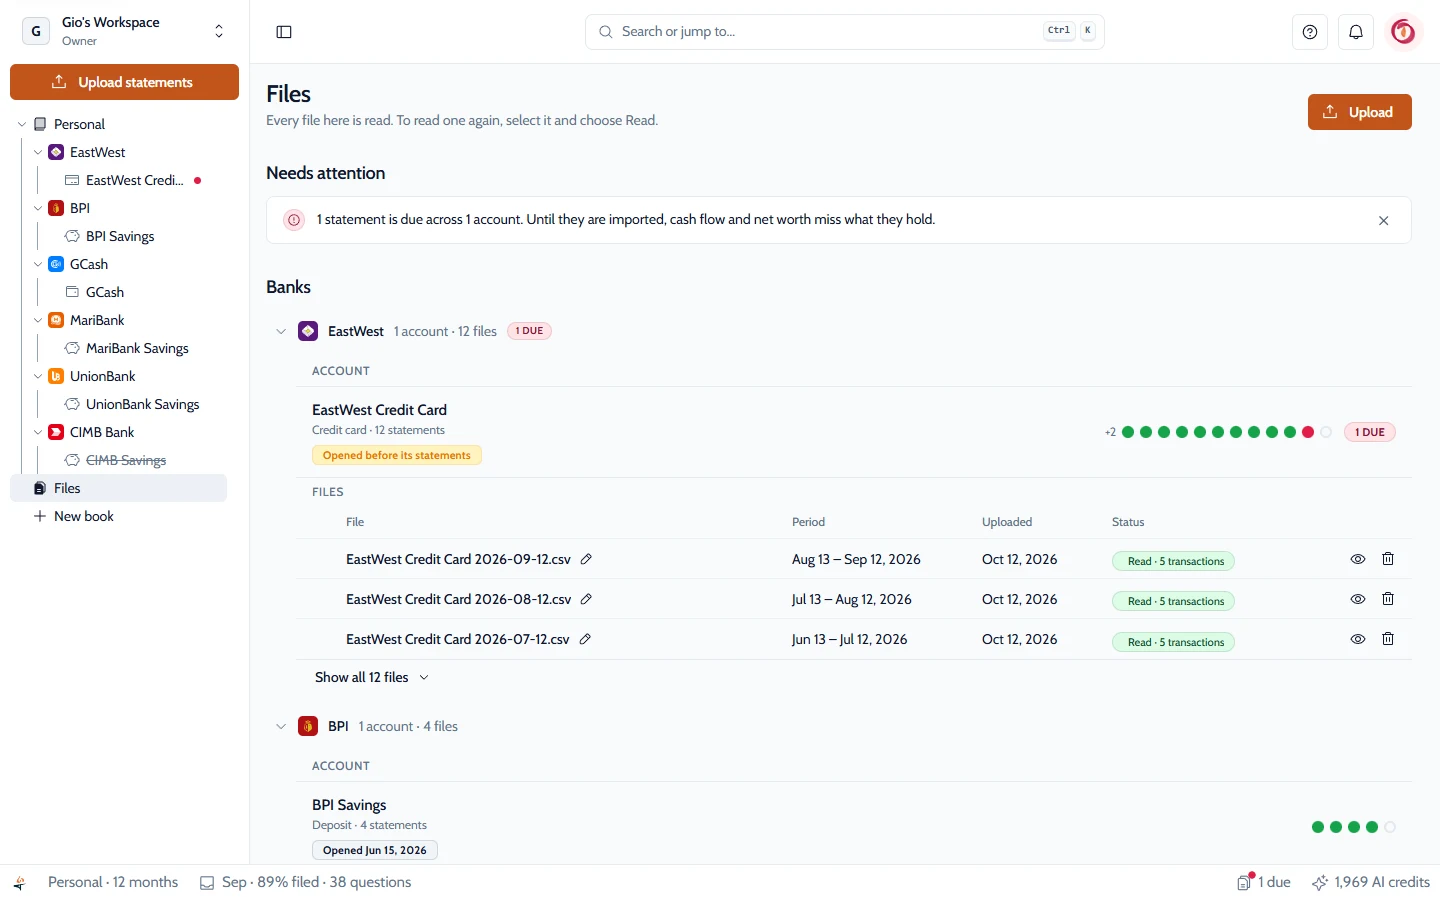
Task: Open the help question mark icon
Action: pyautogui.click(x=1310, y=32)
